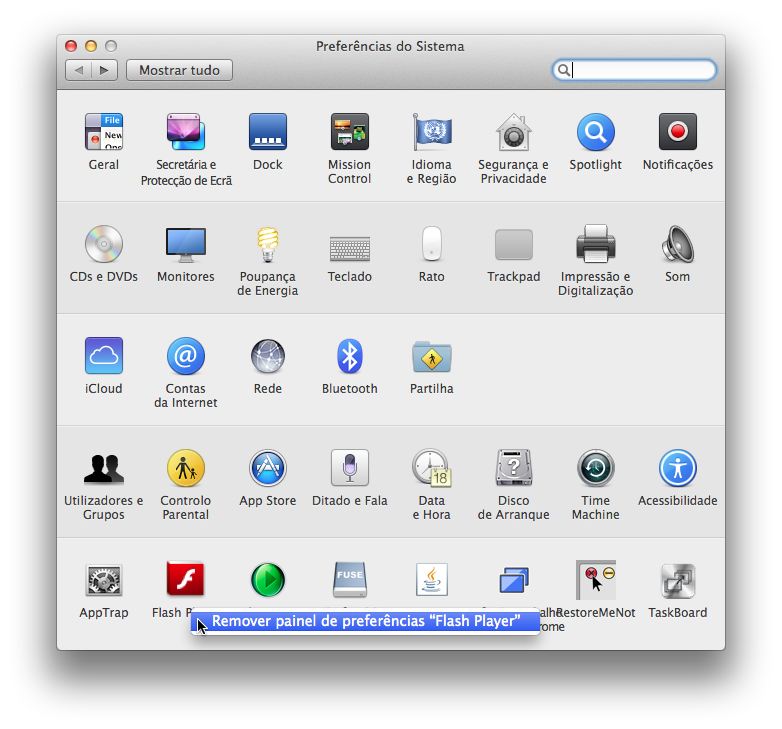
Task: Open Utilizadores e Grupos pane
Action: click(x=103, y=468)
